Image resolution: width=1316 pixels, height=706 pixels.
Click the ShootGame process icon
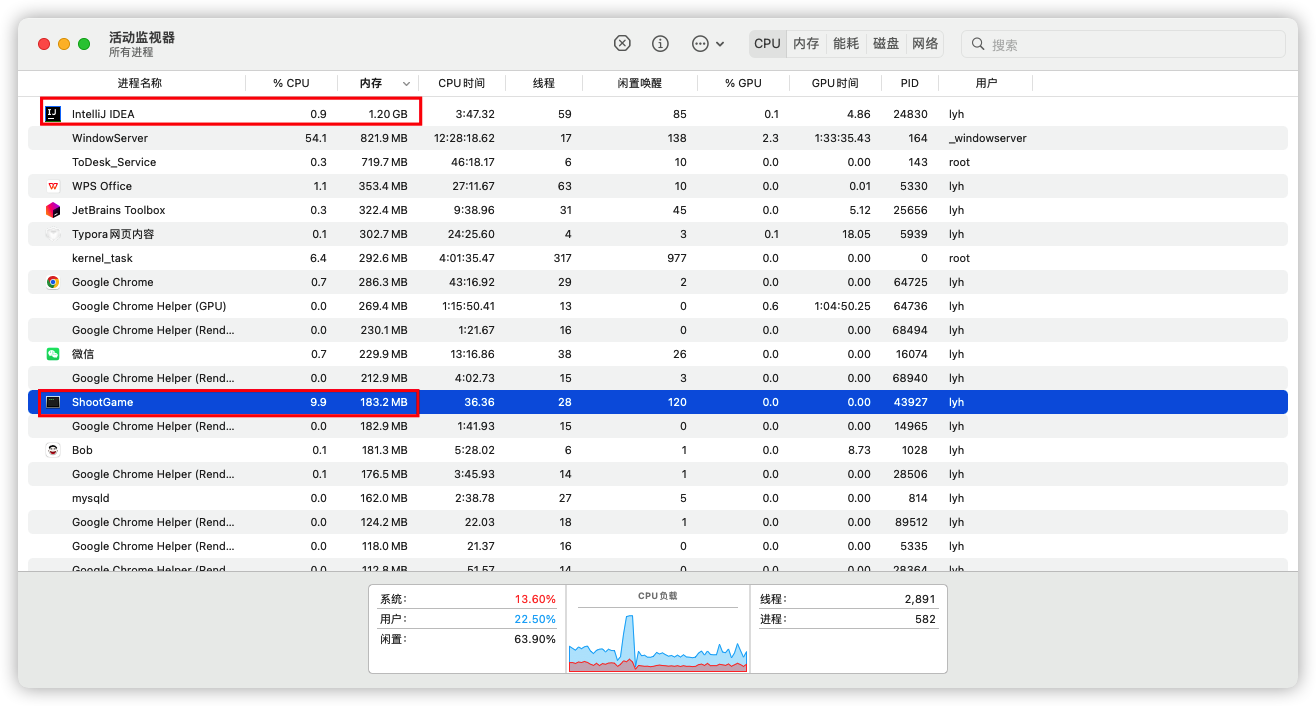tap(53, 402)
